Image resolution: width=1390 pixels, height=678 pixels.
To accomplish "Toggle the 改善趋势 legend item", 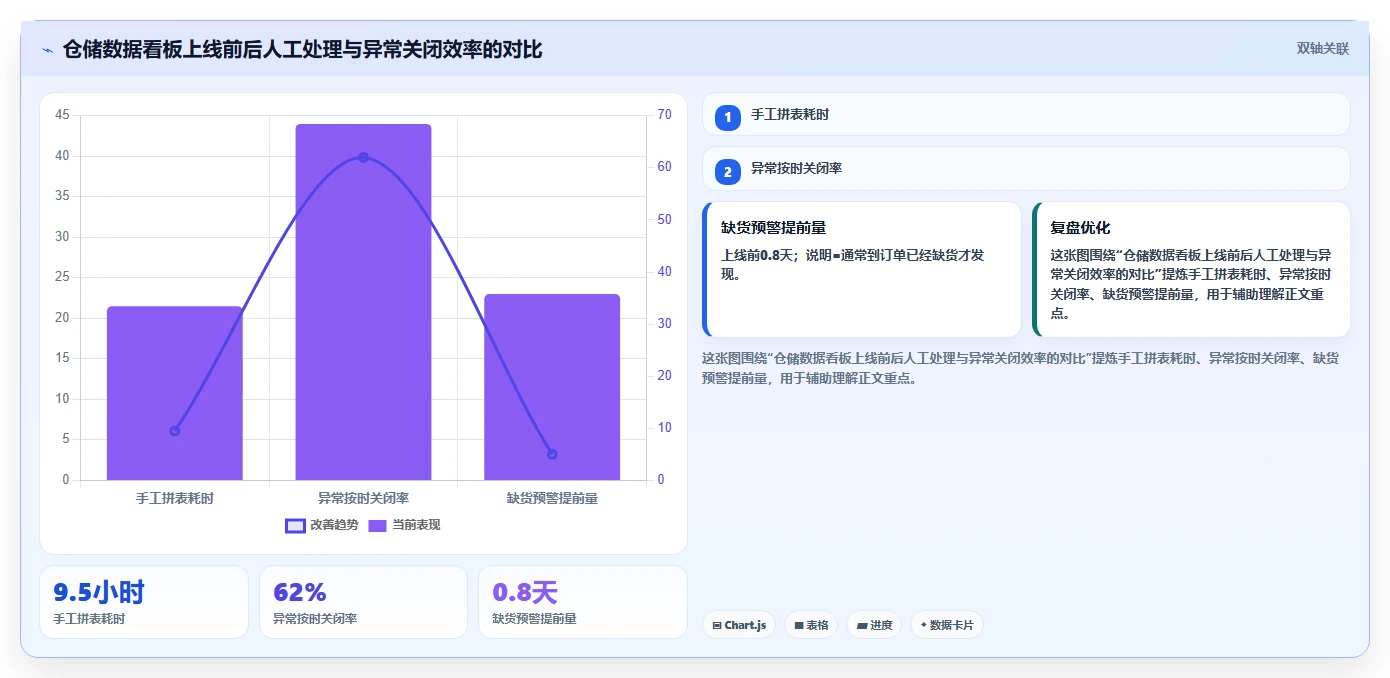I will click(x=321, y=525).
